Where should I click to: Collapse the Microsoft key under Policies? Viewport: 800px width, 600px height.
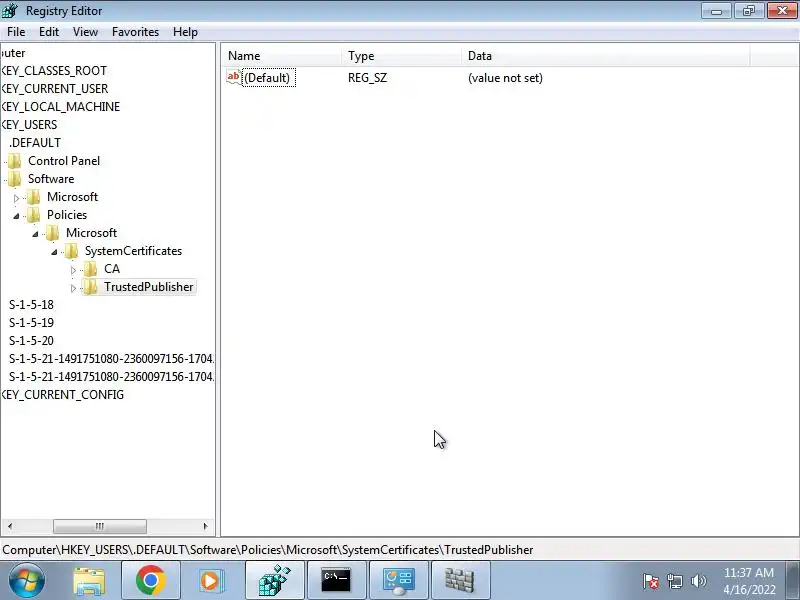click(35, 234)
